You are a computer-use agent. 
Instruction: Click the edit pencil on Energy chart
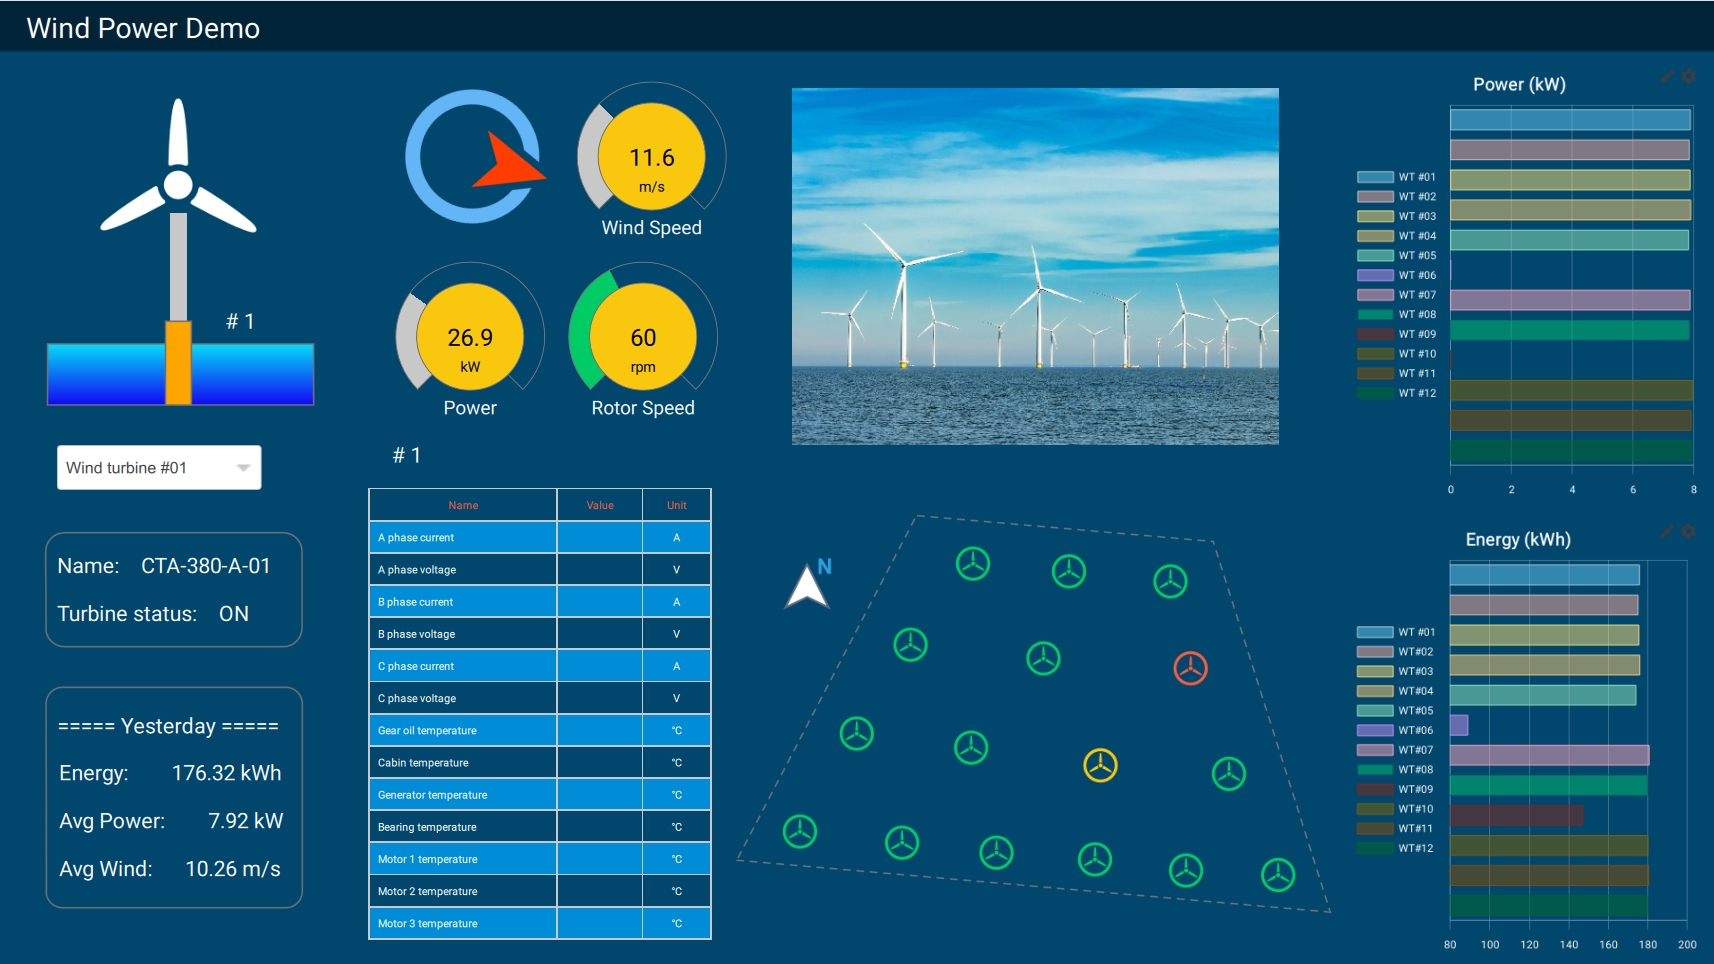(1667, 532)
